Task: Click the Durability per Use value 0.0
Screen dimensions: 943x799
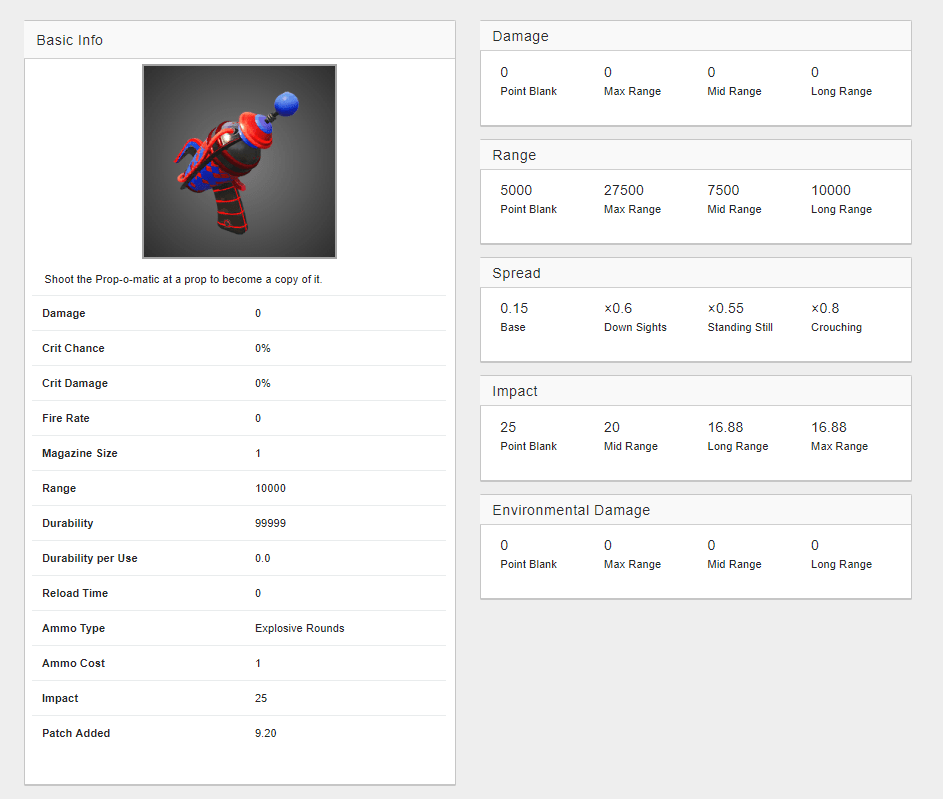Action: point(262,558)
